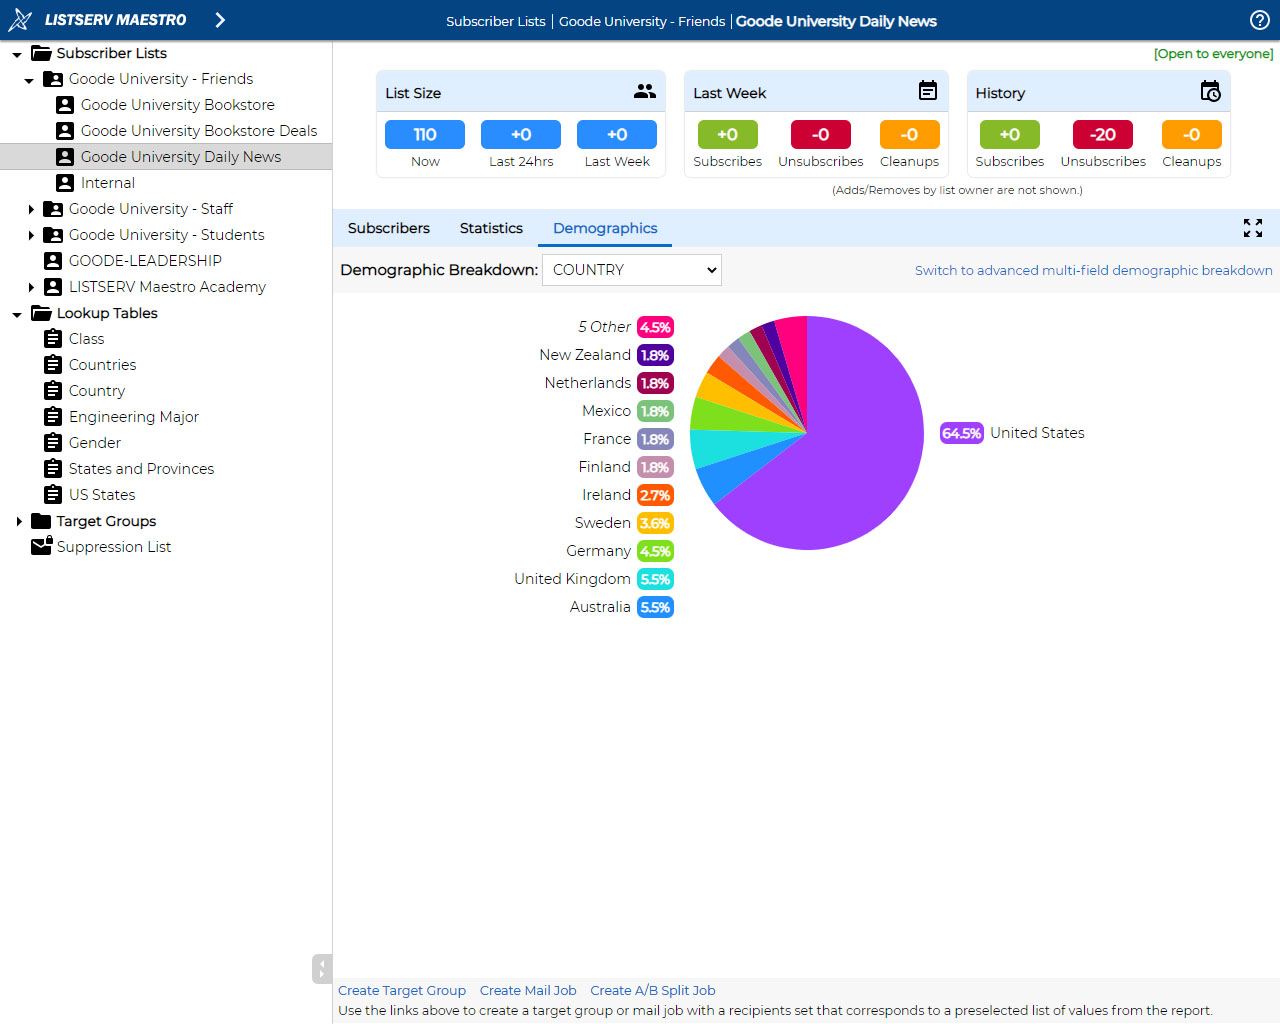1280x1024 pixels.
Task: Switch to the Subscribers tab
Action: click(x=389, y=228)
